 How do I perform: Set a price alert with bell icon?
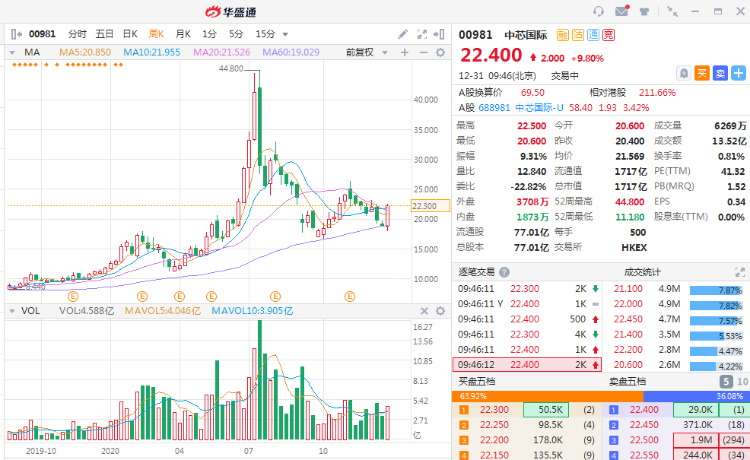point(684,73)
